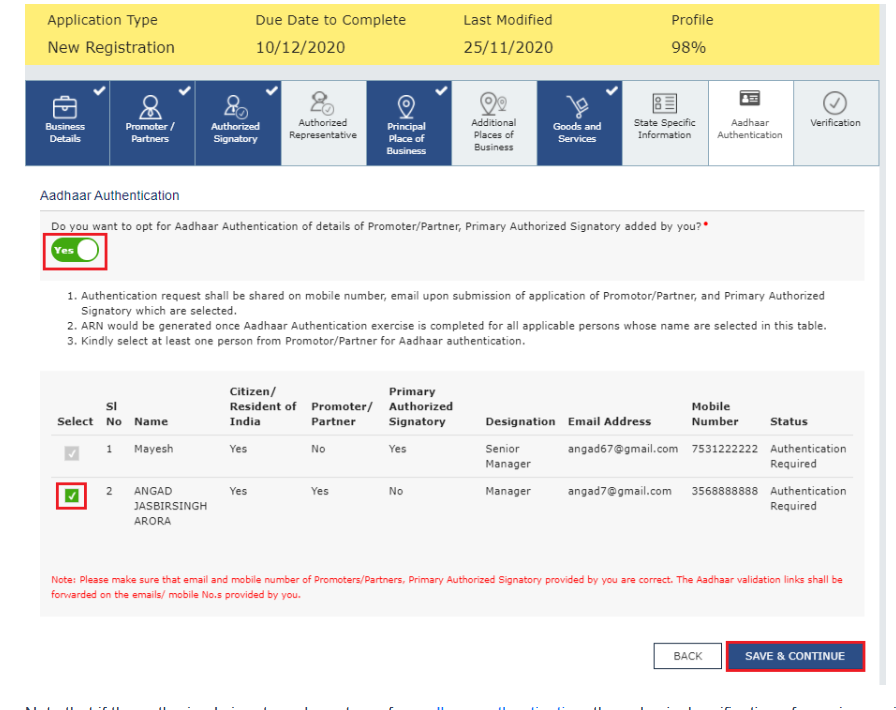Viewport: 896px width, 710px height.
Task: Click the BACK button
Action: pos(687,656)
